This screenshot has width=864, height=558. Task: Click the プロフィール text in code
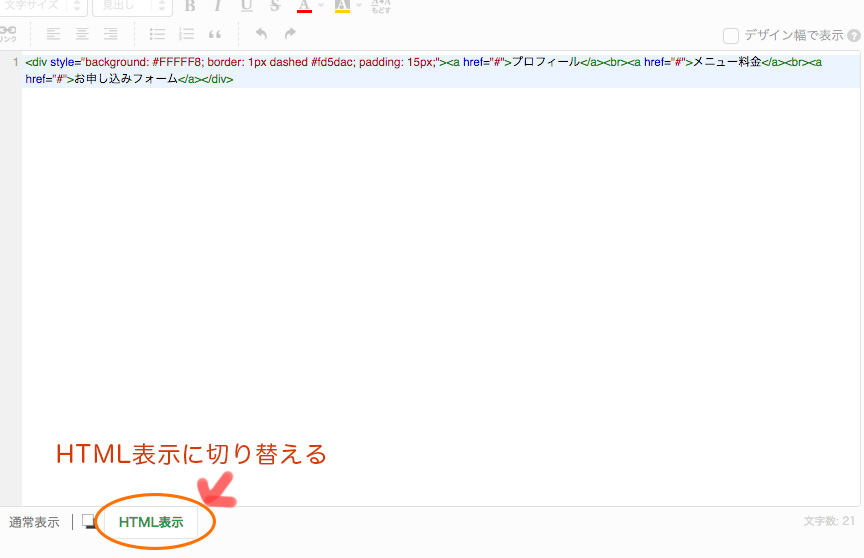pos(546,62)
